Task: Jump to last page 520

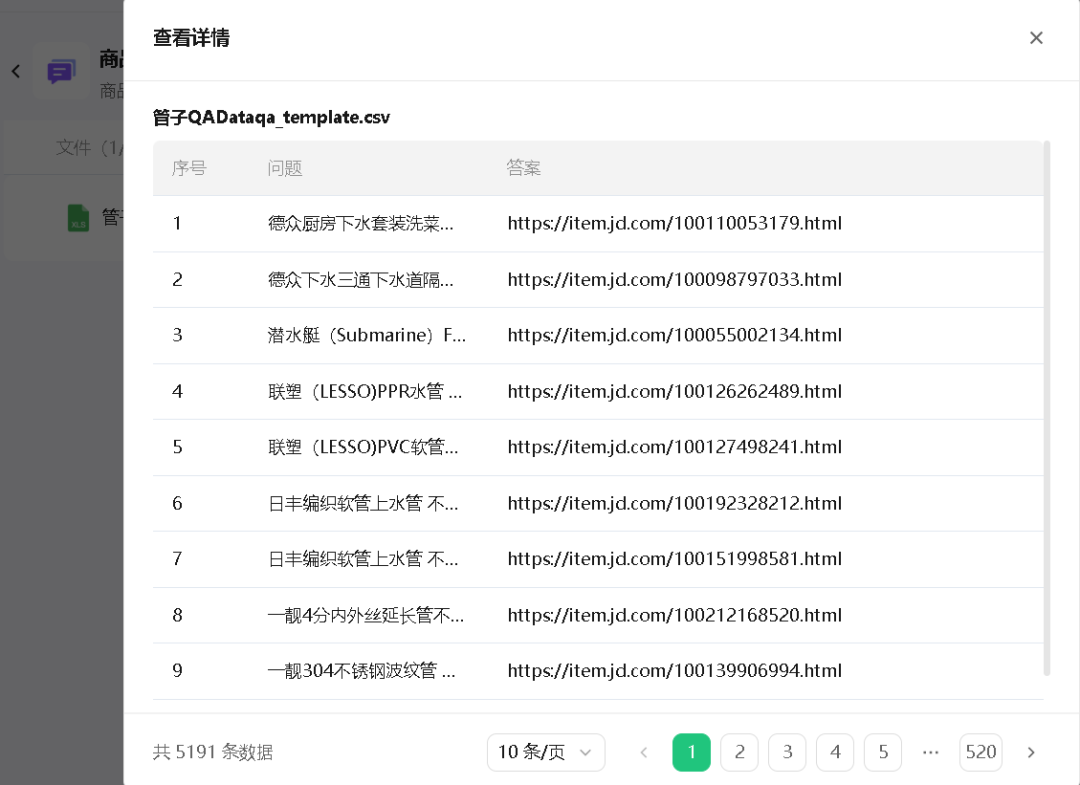Action: tap(981, 752)
